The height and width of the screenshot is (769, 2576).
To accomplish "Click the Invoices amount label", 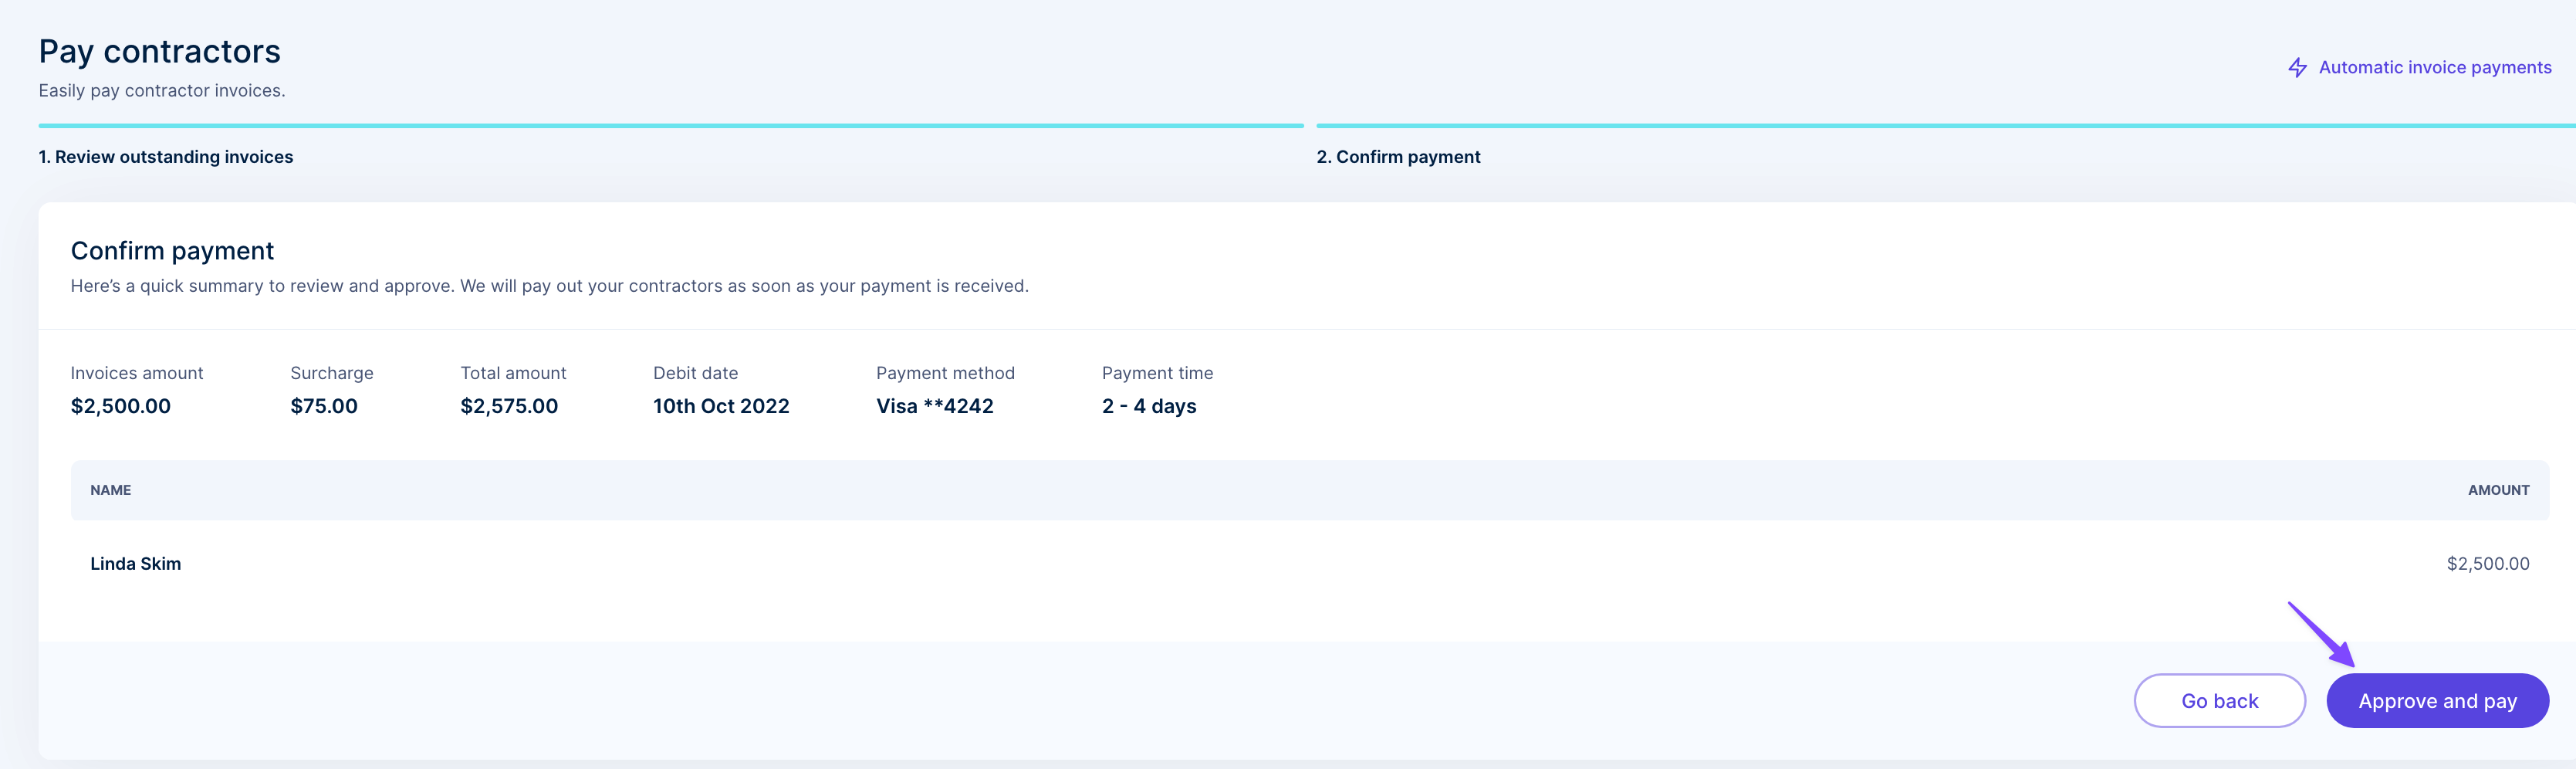I will [x=137, y=373].
